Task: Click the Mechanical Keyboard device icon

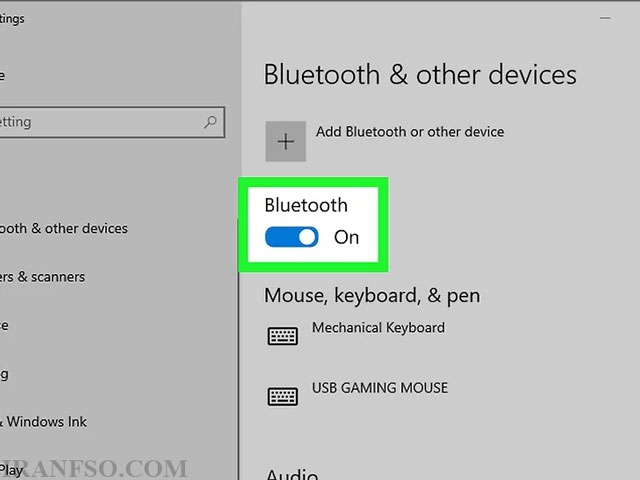Action: point(282,336)
